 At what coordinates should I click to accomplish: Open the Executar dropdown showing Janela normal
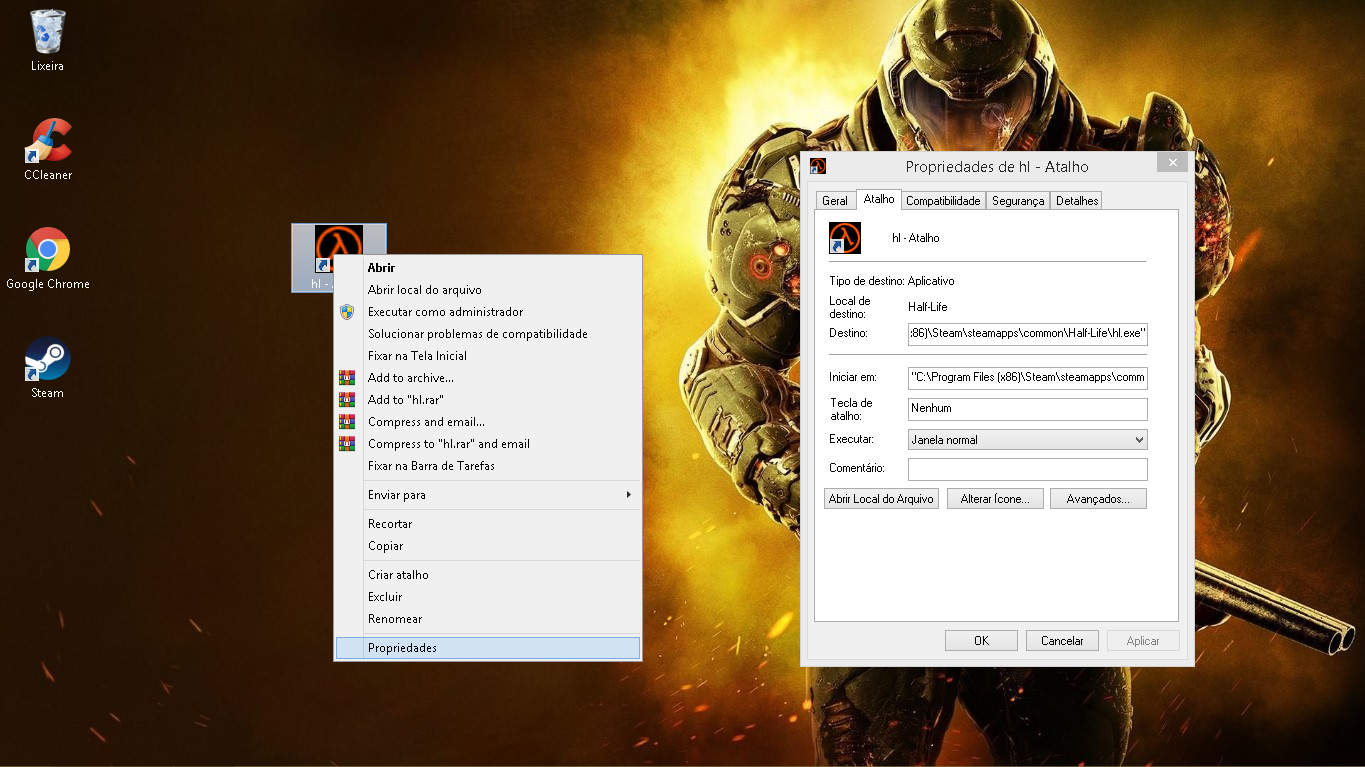tap(1027, 440)
